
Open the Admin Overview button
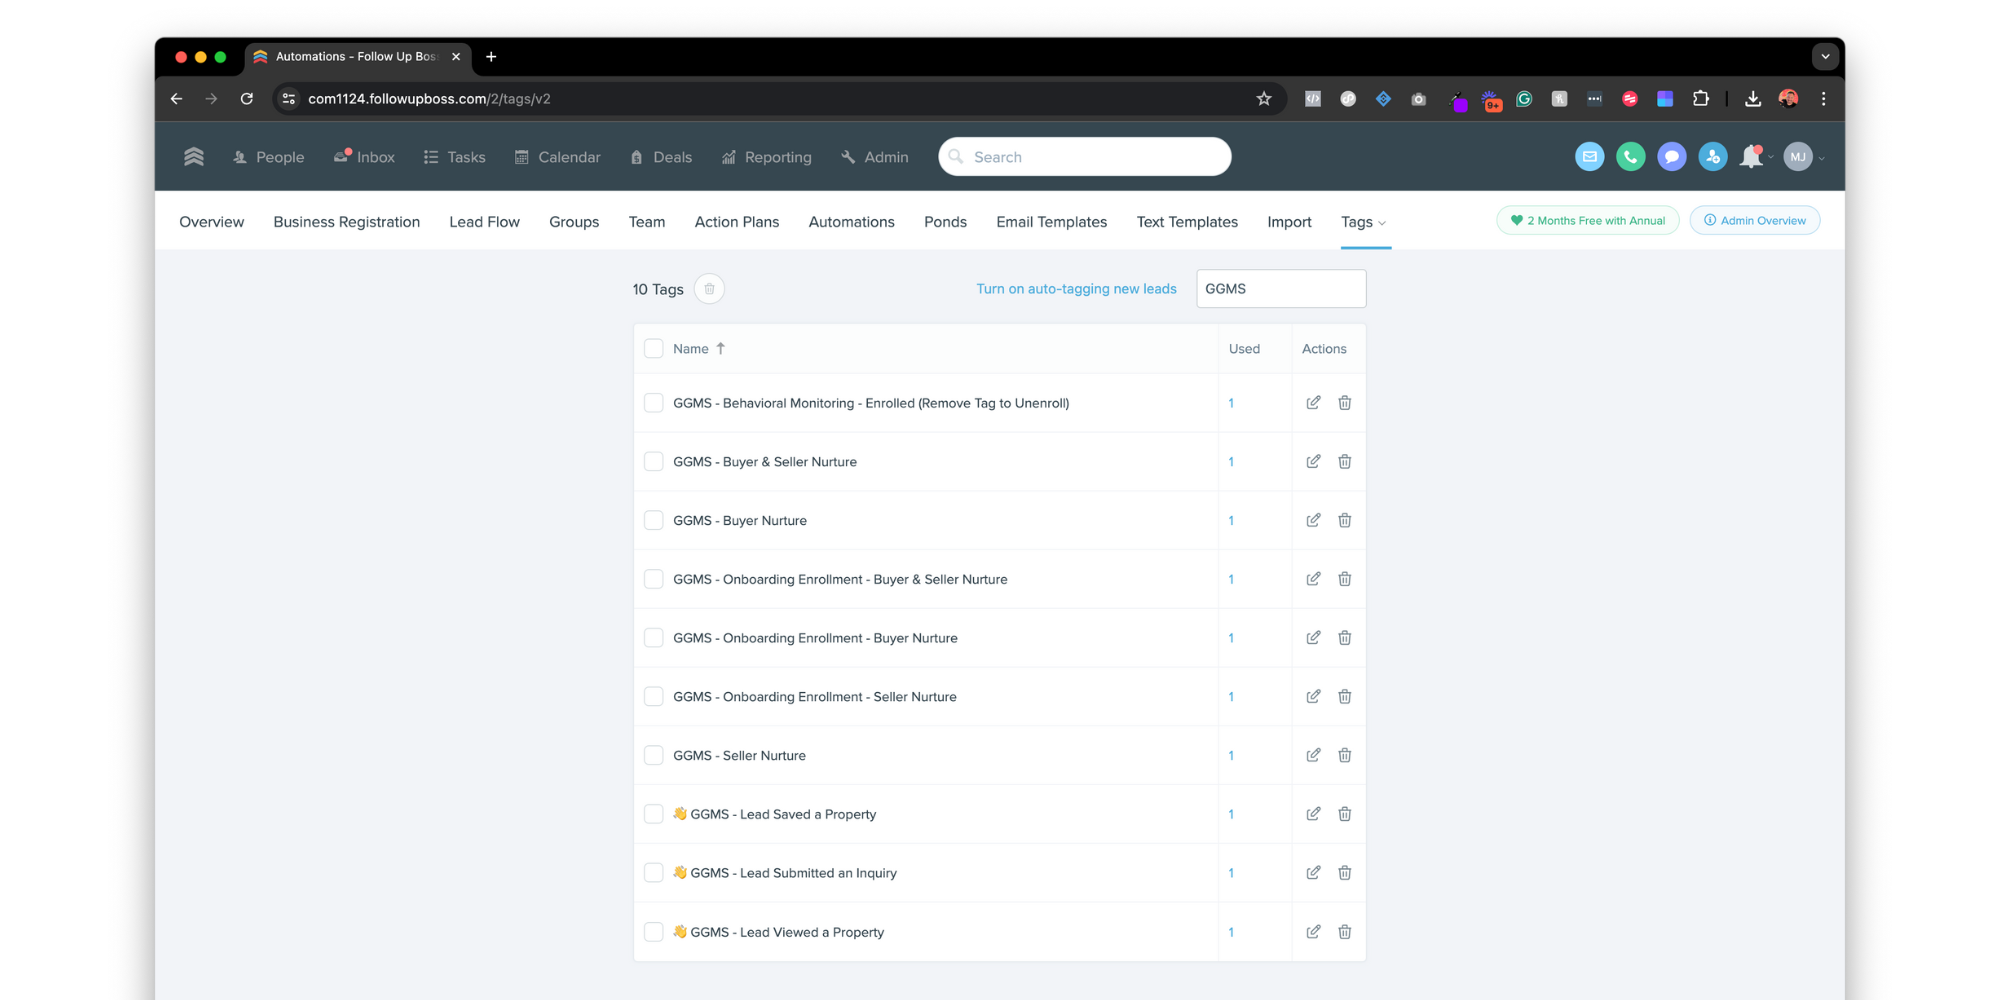(x=1754, y=221)
